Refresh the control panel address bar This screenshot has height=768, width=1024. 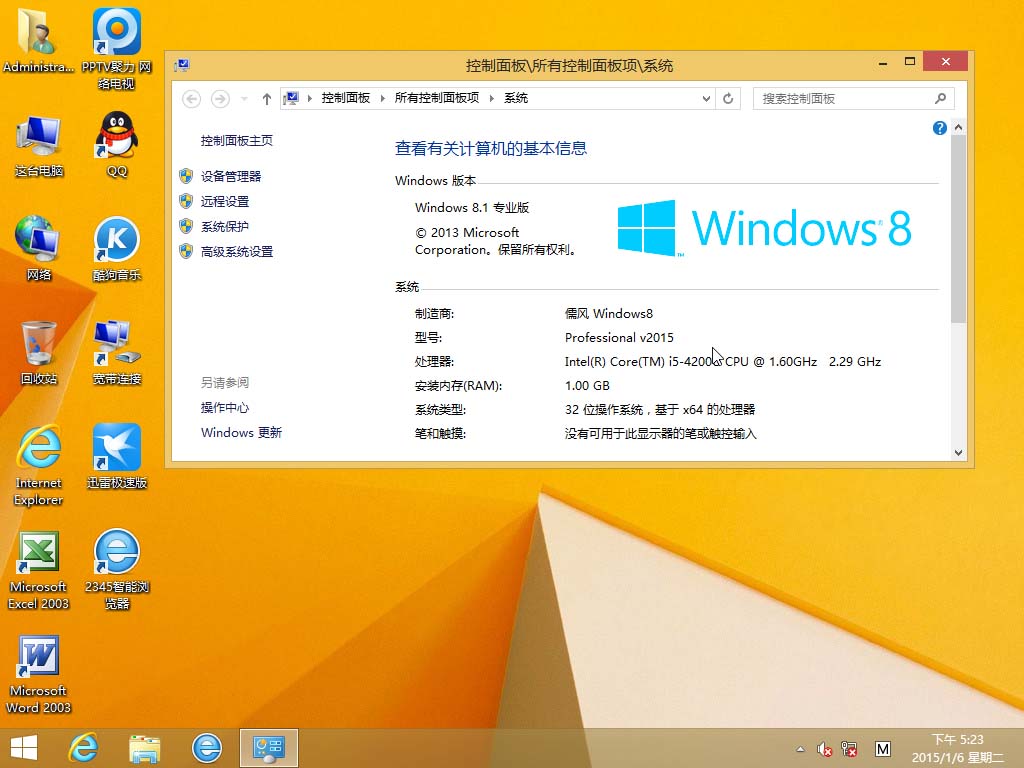click(x=728, y=99)
